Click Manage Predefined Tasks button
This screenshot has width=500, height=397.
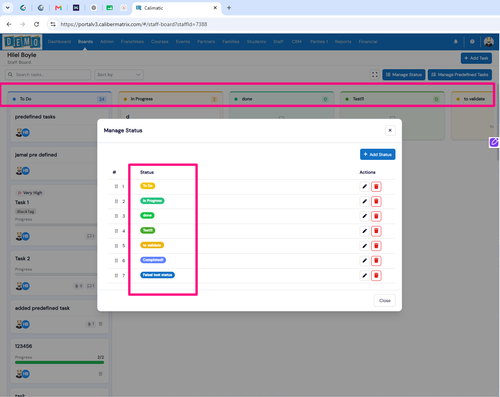(x=460, y=75)
